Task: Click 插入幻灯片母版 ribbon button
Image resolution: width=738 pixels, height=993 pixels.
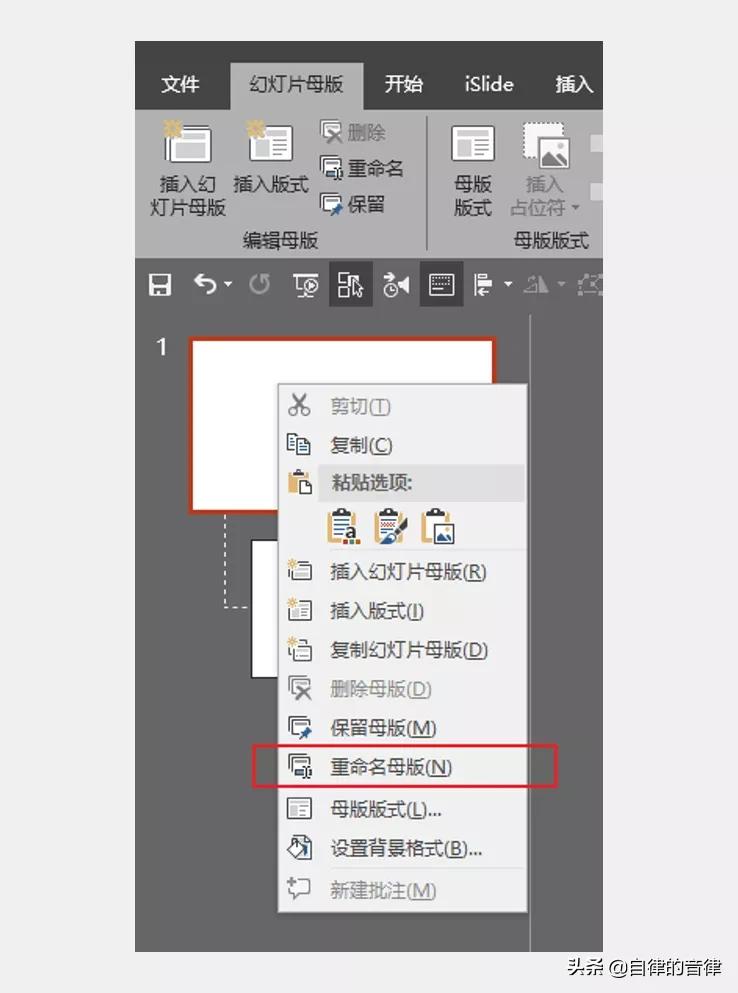Action: tap(188, 168)
